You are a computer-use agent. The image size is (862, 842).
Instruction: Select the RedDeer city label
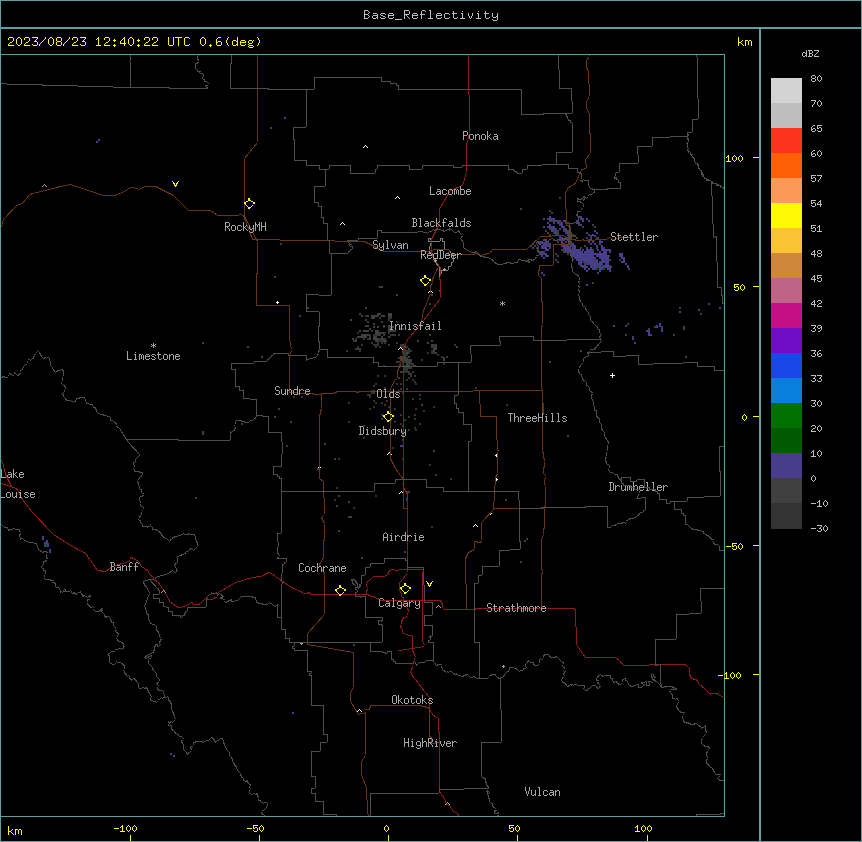coord(440,255)
